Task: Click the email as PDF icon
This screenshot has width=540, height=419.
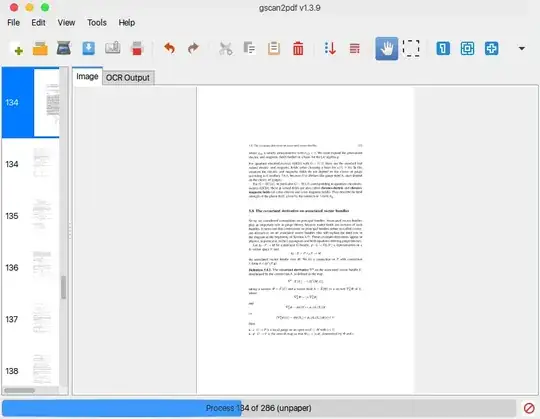Action: 113,49
